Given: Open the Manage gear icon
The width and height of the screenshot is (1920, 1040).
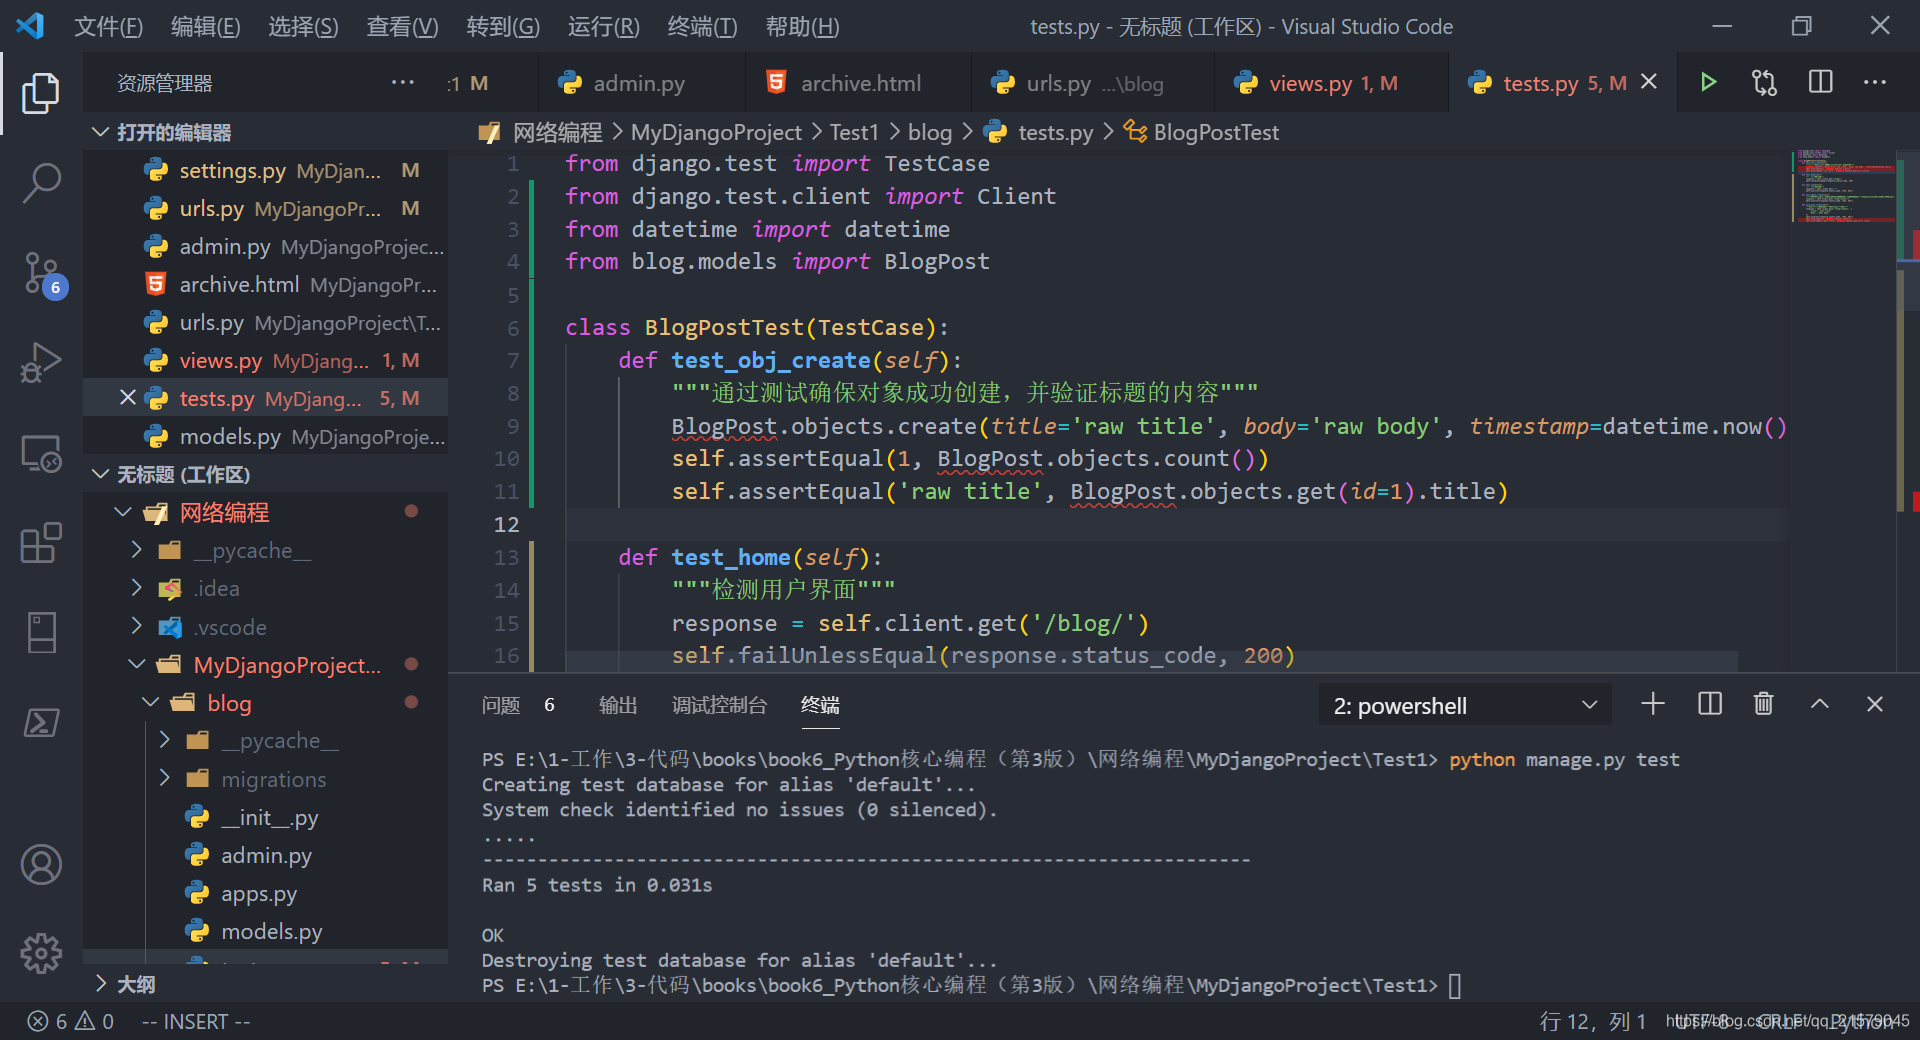Looking at the screenshot, I should 41,954.
